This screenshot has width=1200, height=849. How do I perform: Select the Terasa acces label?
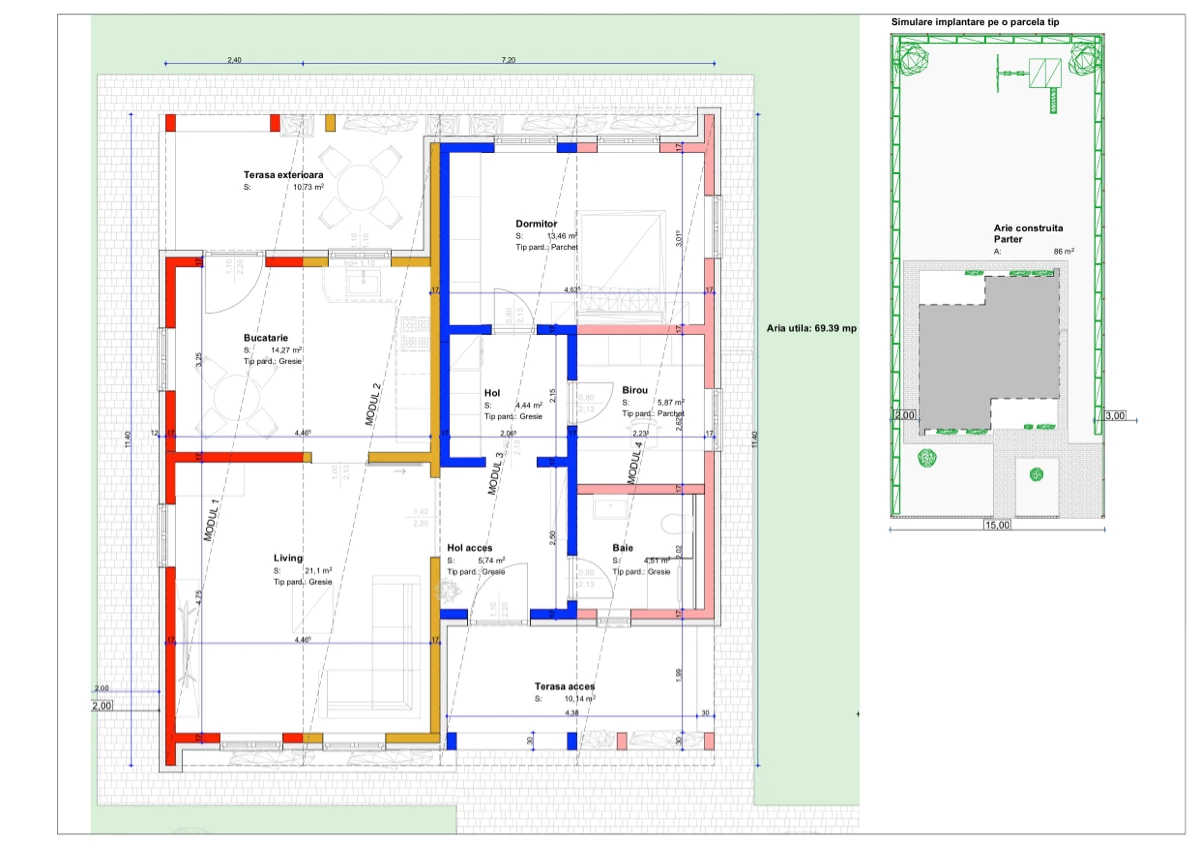point(564,687)
